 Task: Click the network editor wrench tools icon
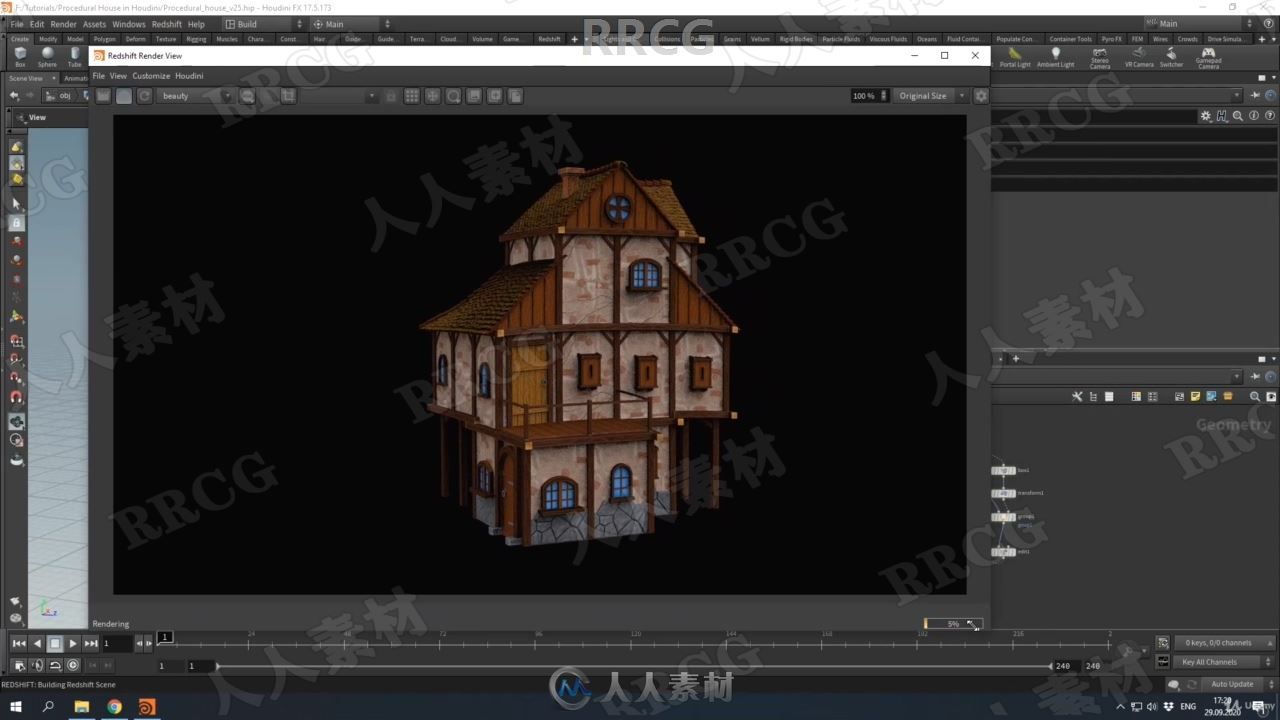pyautogui.click(x=1077, y=397)
